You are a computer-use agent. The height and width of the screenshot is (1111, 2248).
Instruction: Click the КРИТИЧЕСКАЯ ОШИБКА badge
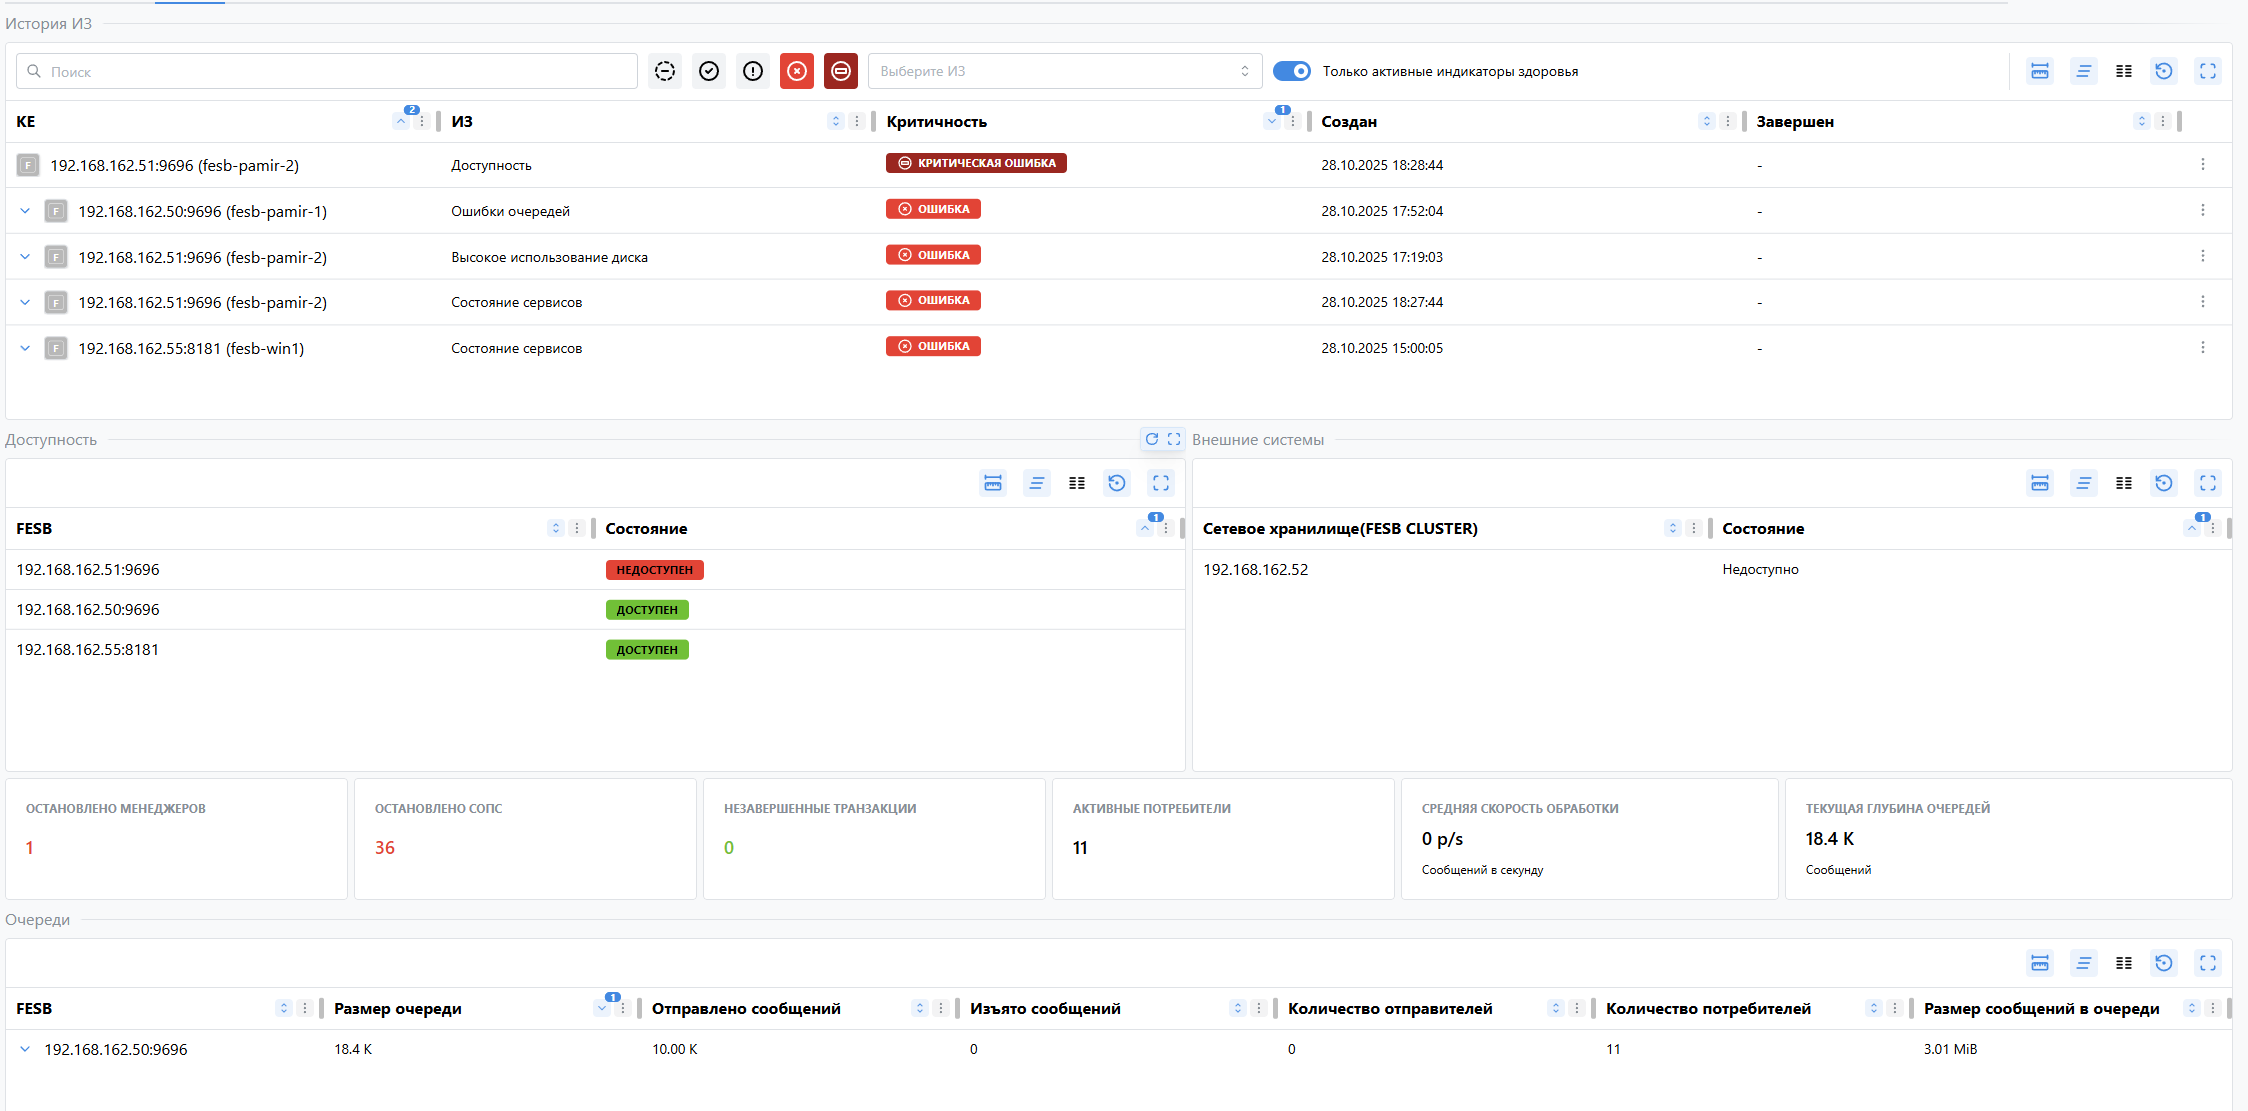tap(976, 163)
